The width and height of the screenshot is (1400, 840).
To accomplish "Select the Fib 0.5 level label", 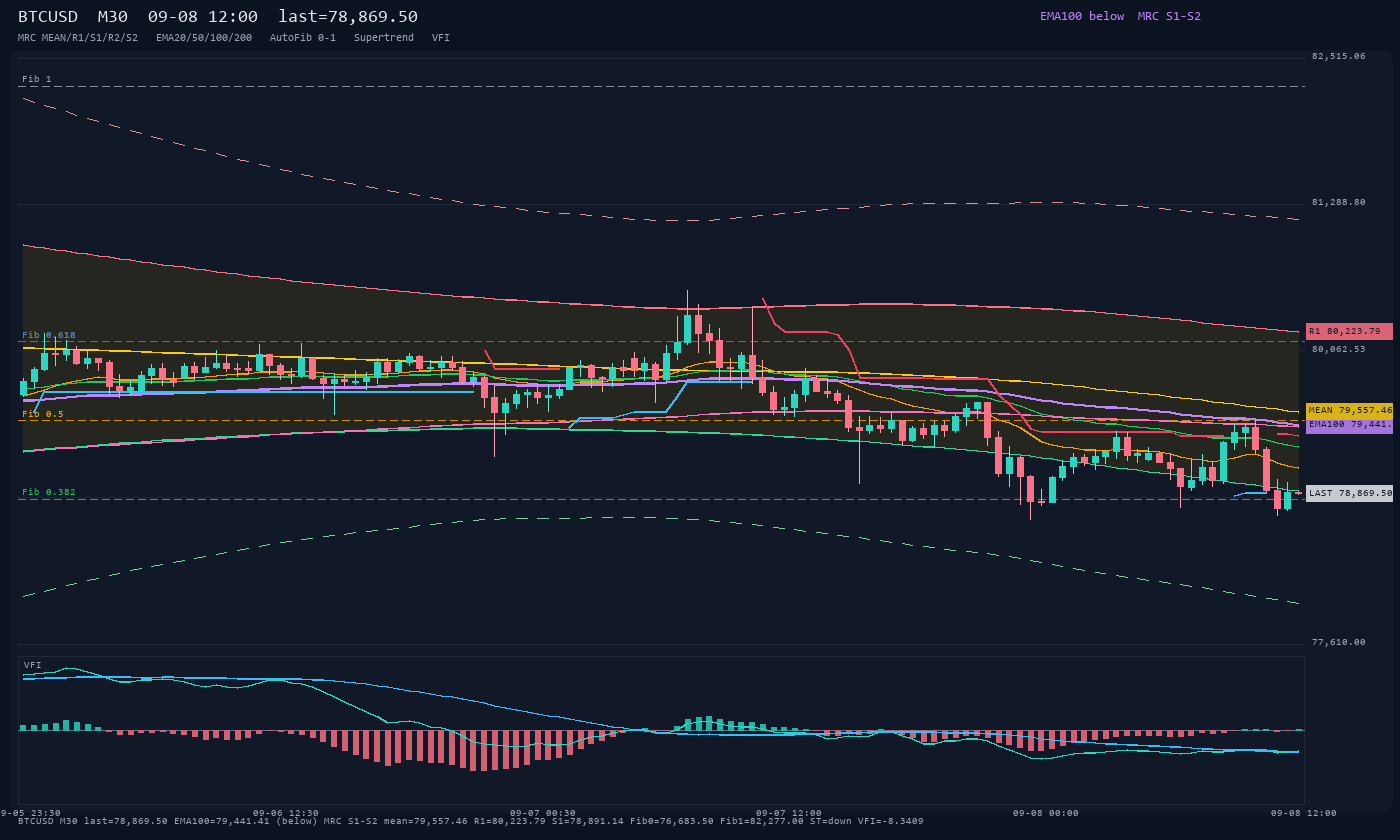I will click(43, 414).
